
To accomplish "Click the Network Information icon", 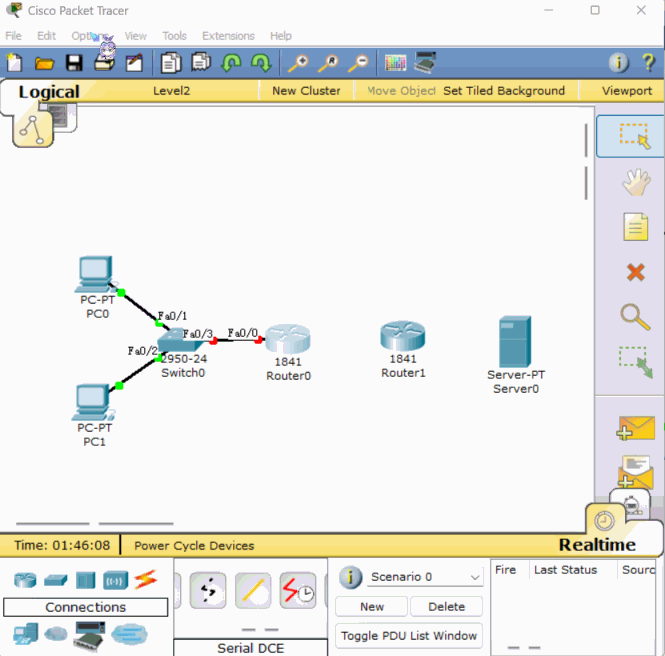I will 619,63.
